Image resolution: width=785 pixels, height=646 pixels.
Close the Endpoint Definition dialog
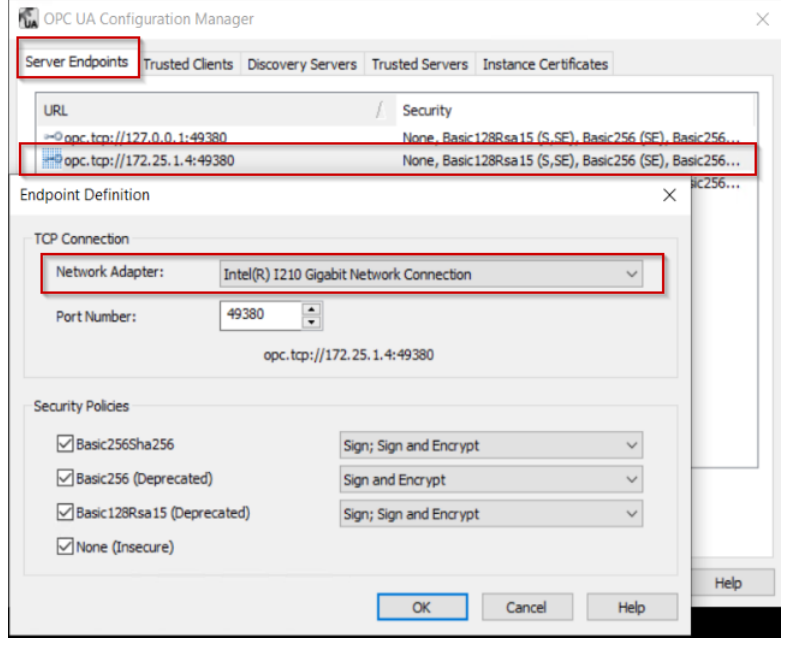point(669,196)
